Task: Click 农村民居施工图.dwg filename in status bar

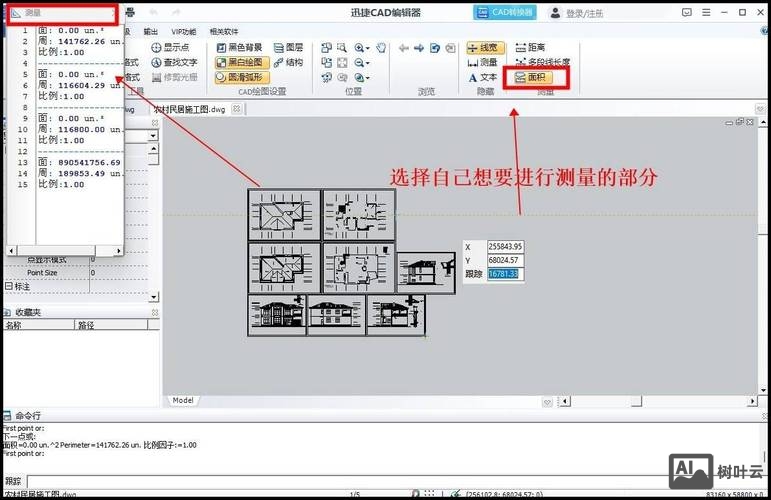Action: (40, 494)
